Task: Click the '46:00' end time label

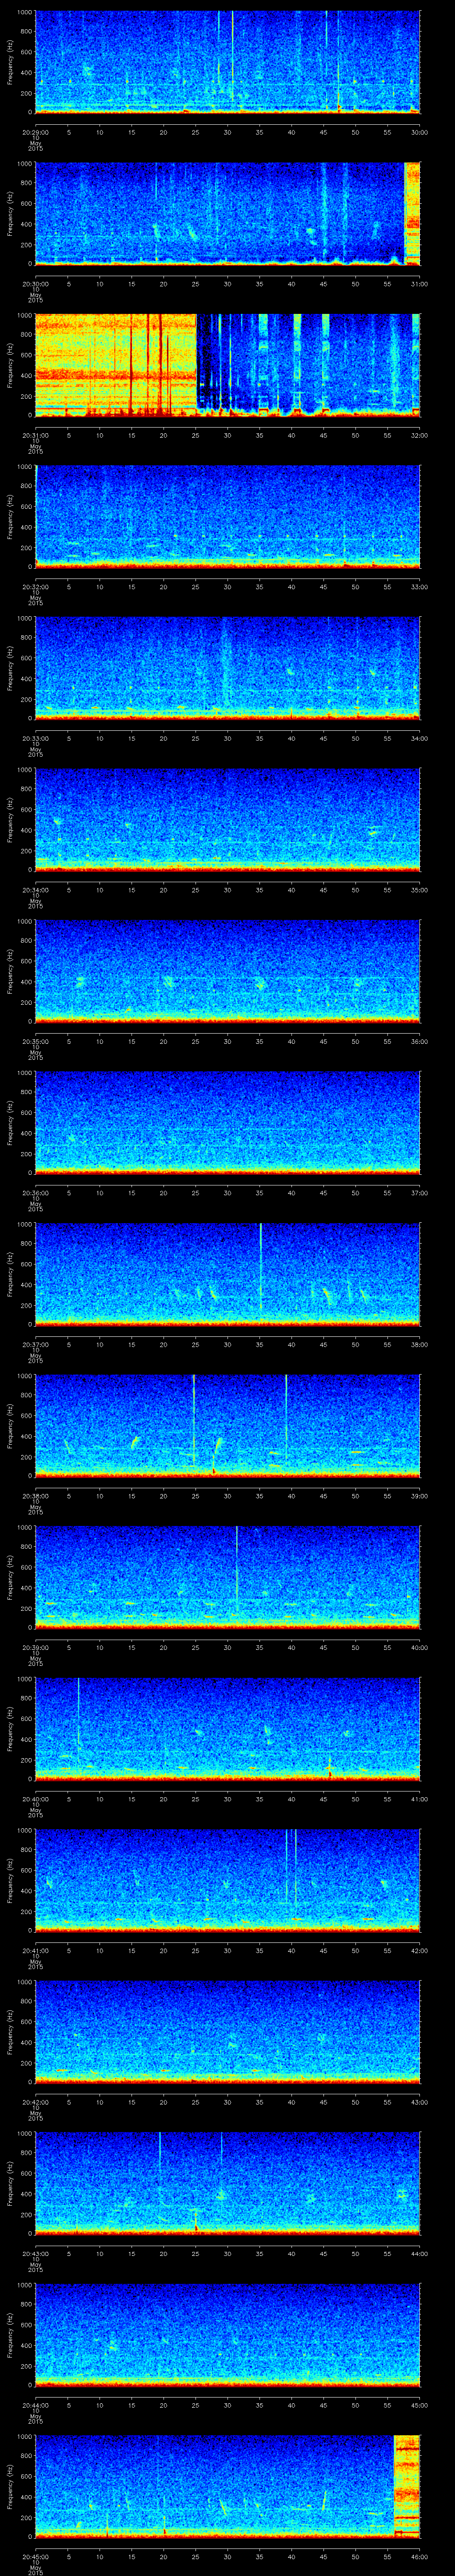Action: (x=419, y=2557)
